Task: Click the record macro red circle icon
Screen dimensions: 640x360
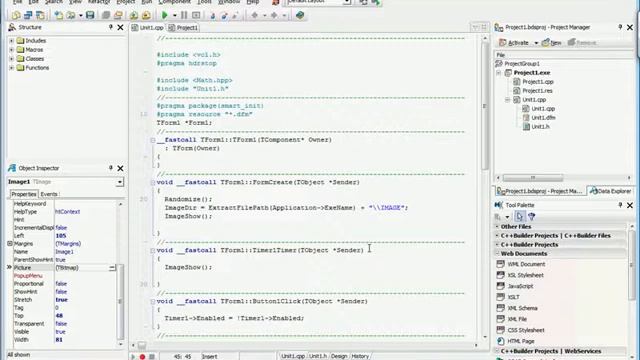Action: 142,357
